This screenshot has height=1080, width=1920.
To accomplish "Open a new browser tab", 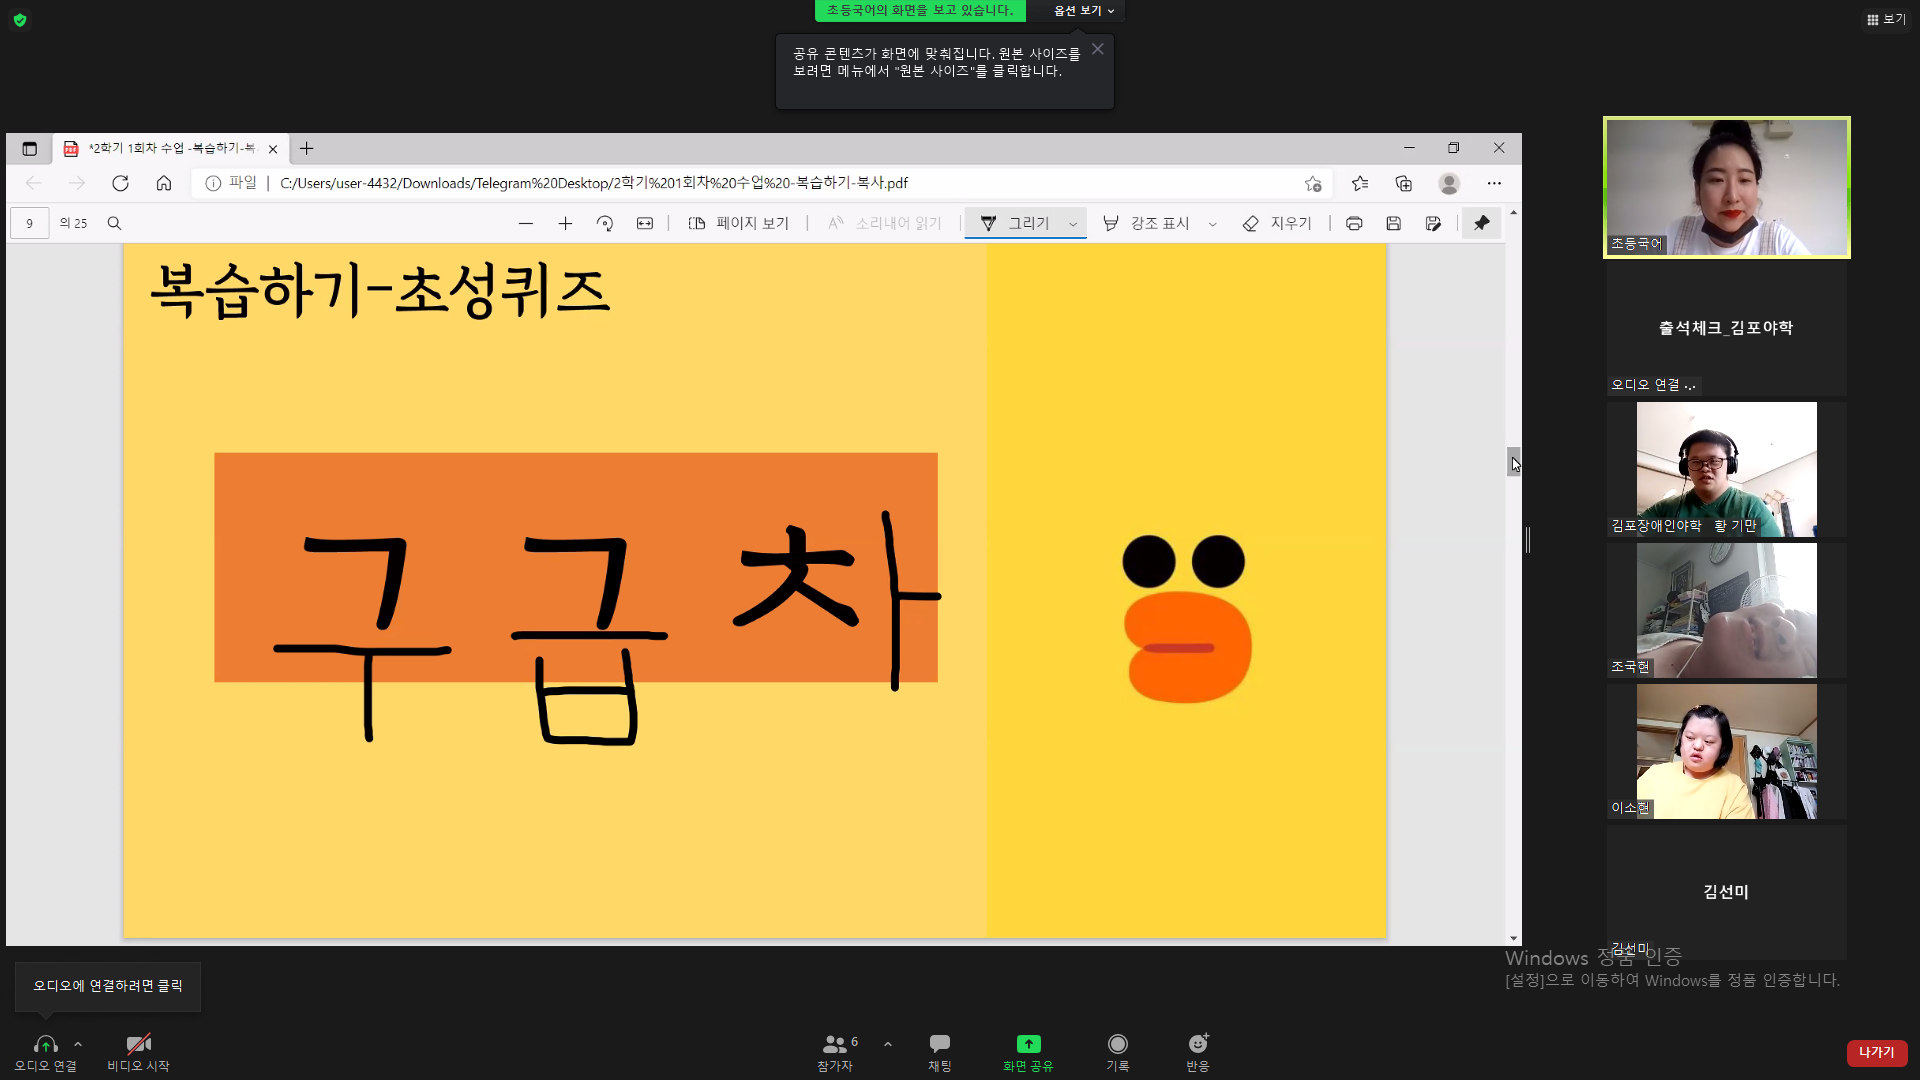I will tap(307, 149).
